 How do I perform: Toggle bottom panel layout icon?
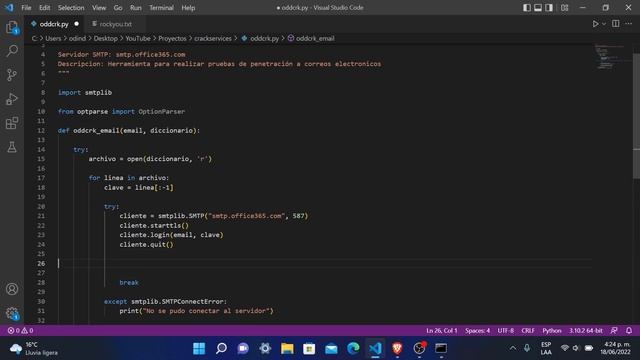point(538,7)
